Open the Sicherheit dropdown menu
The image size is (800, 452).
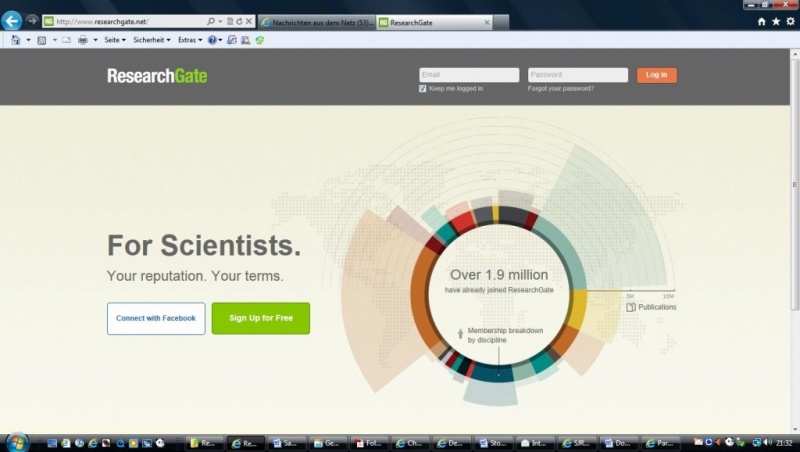[x=152, y=40]
